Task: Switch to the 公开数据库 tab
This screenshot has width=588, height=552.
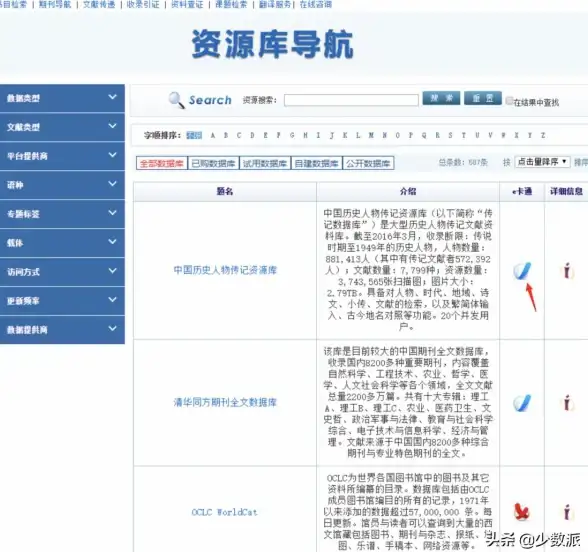Action: click(x=368, y=163)
